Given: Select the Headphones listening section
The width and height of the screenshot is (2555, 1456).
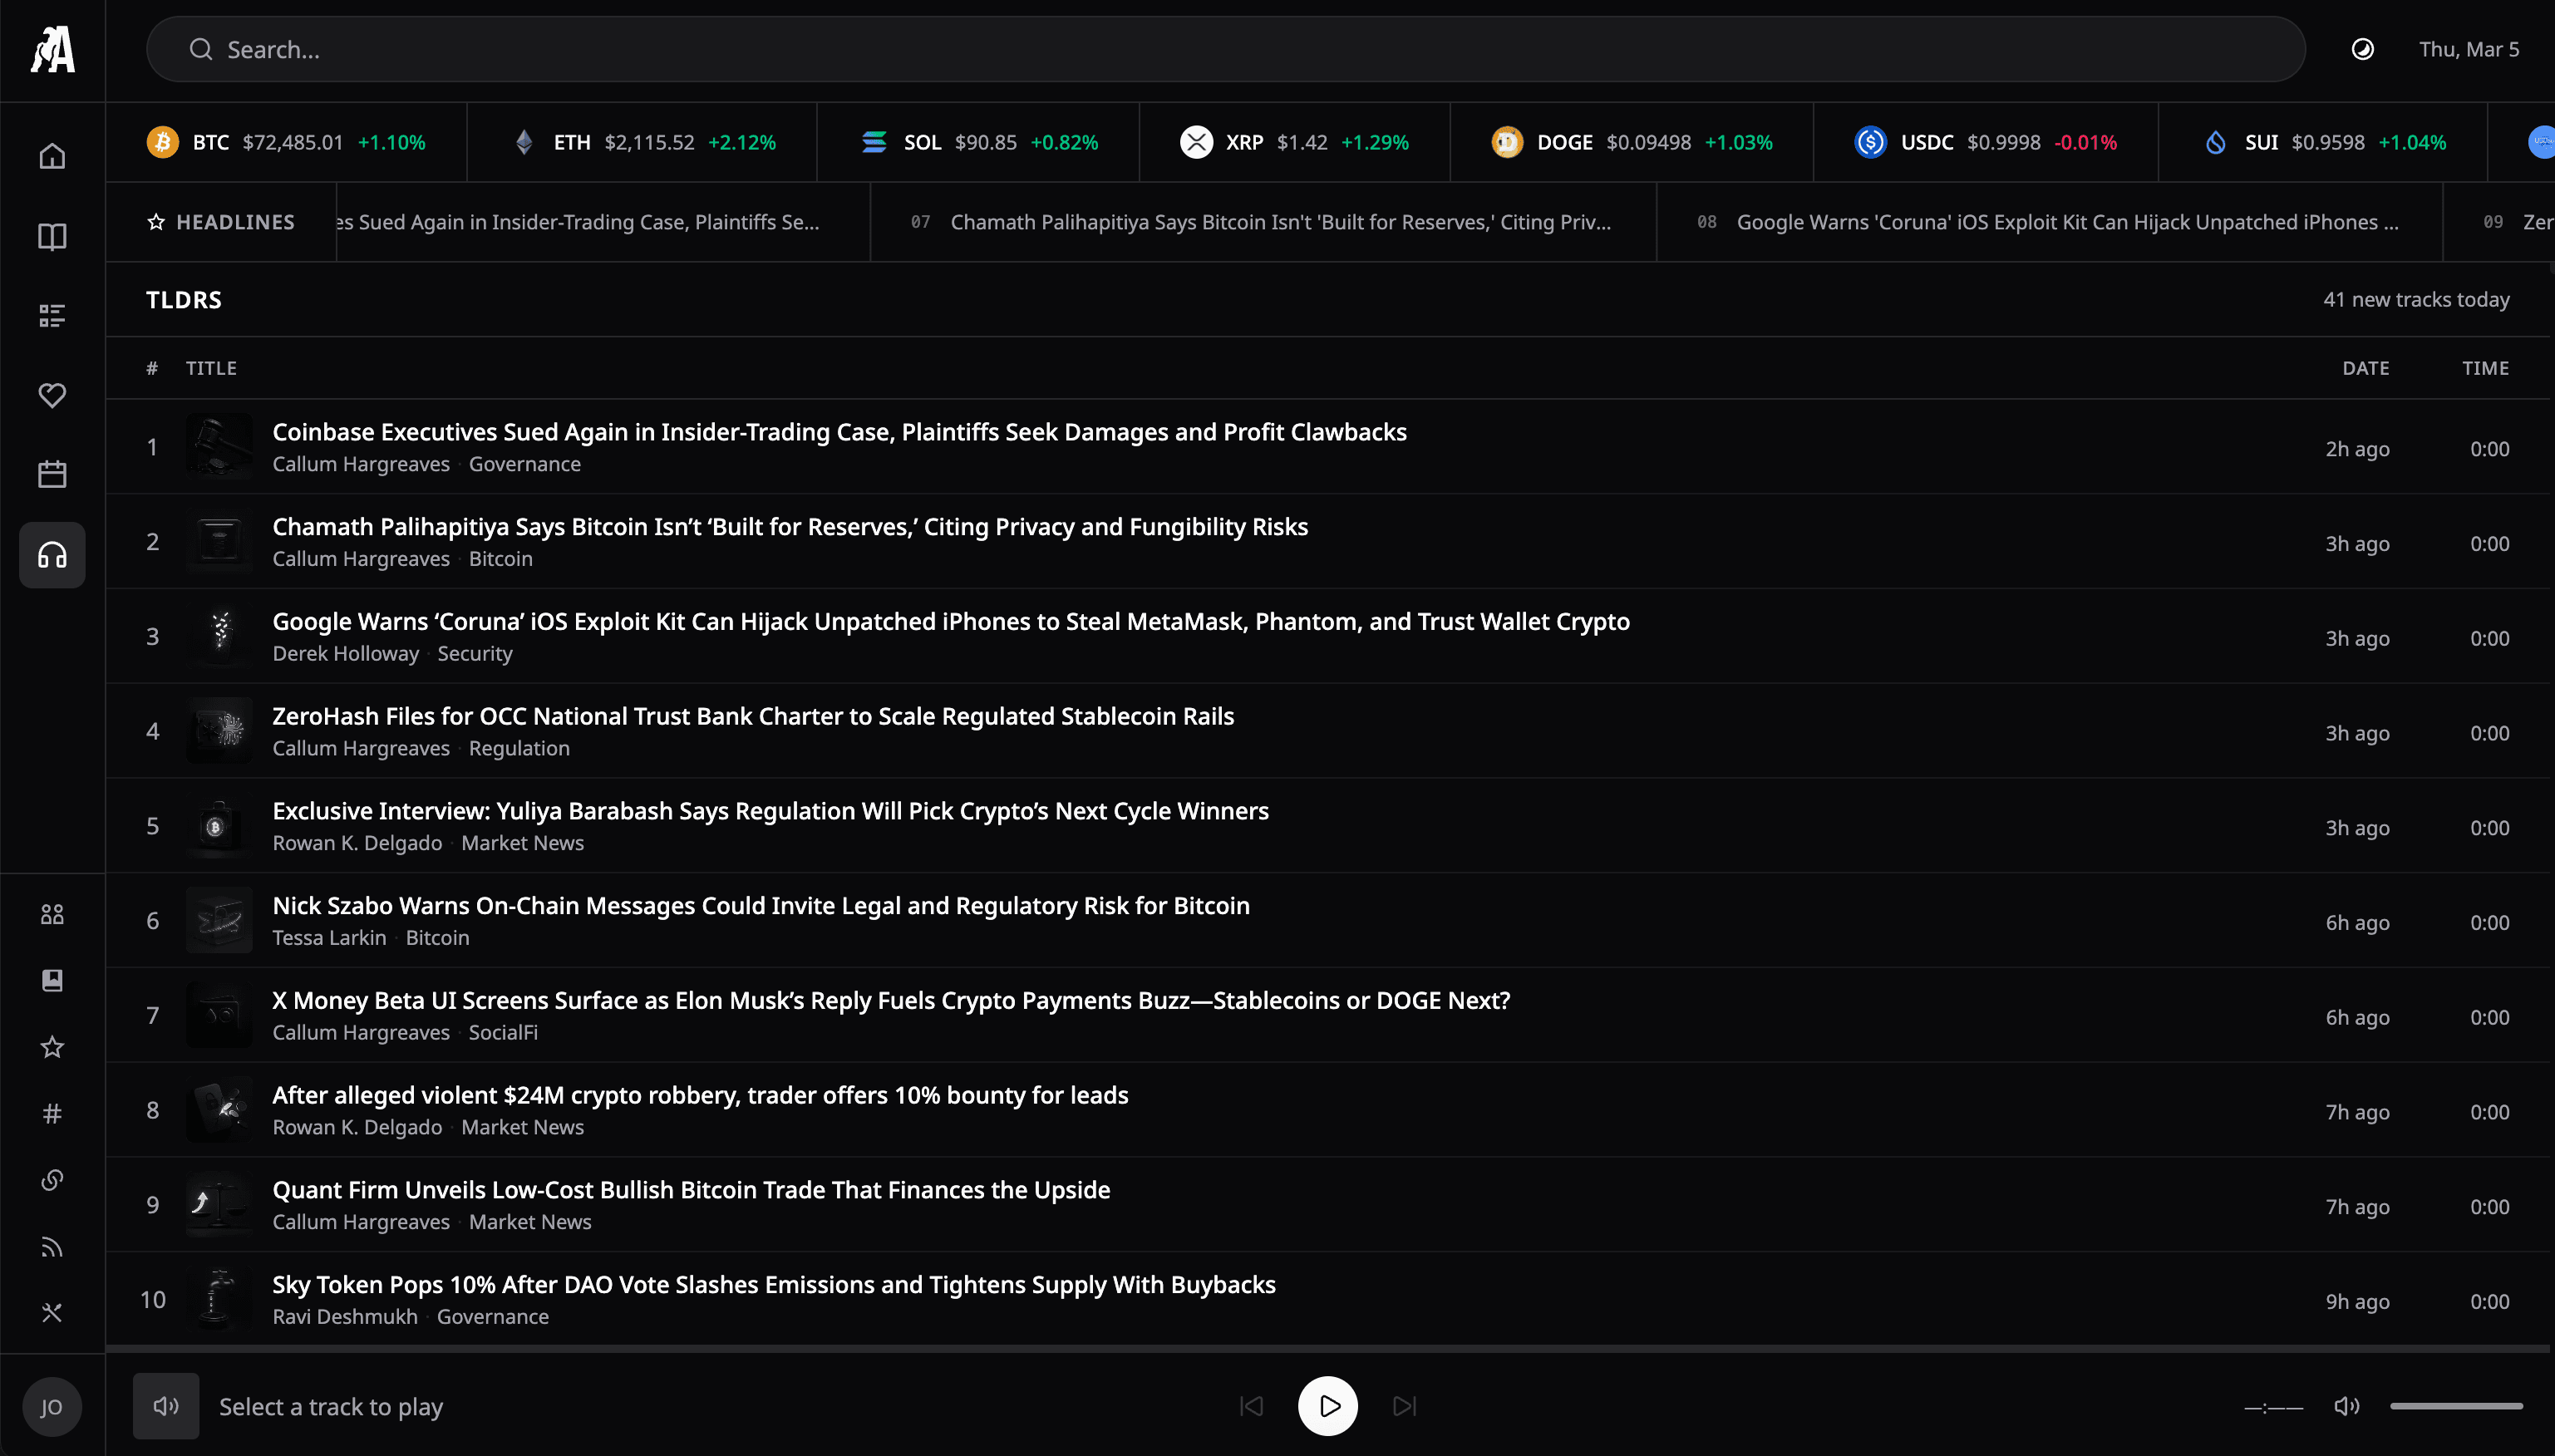Looking at the screenshot, I should click(x=51, y=555).
